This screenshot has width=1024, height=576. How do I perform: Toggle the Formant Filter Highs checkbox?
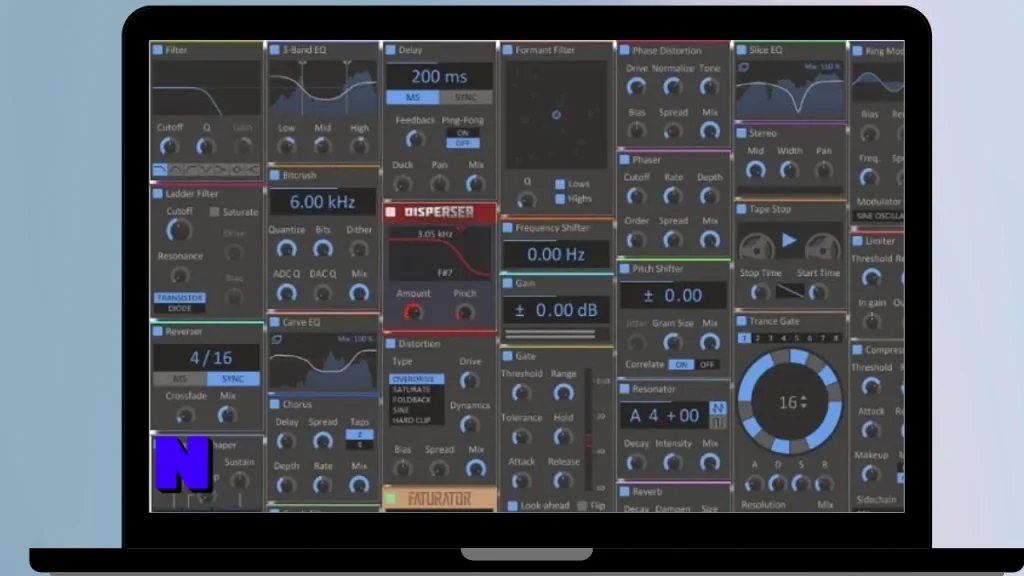point(560,199)
